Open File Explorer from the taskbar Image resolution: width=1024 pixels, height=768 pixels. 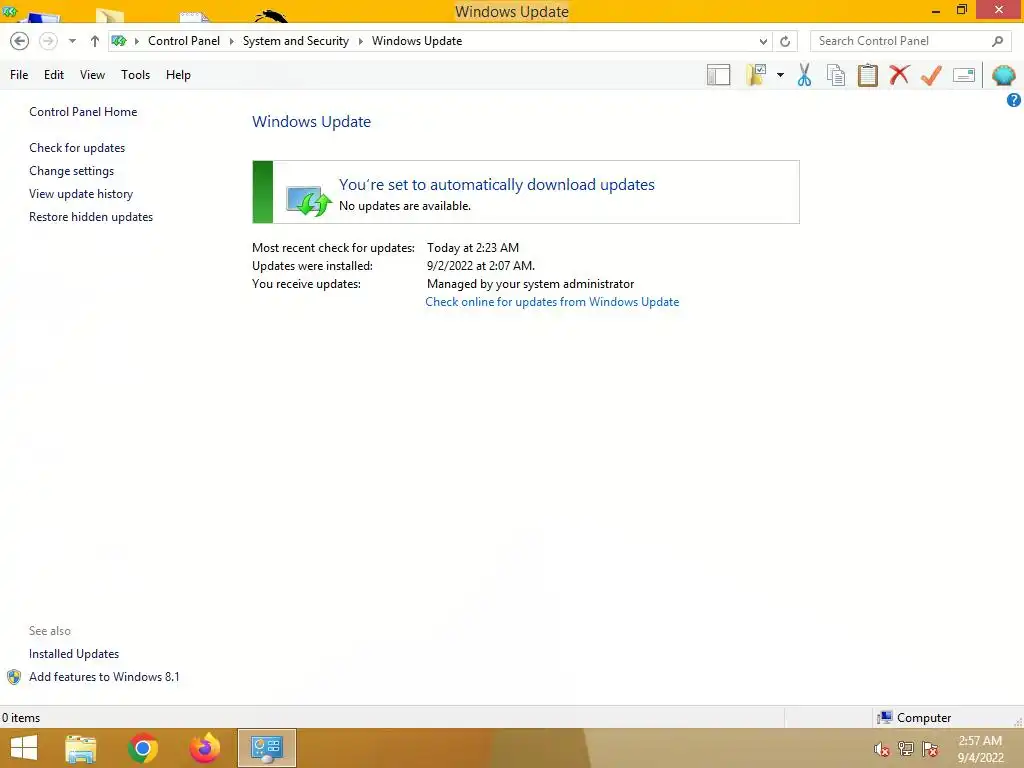81,748
